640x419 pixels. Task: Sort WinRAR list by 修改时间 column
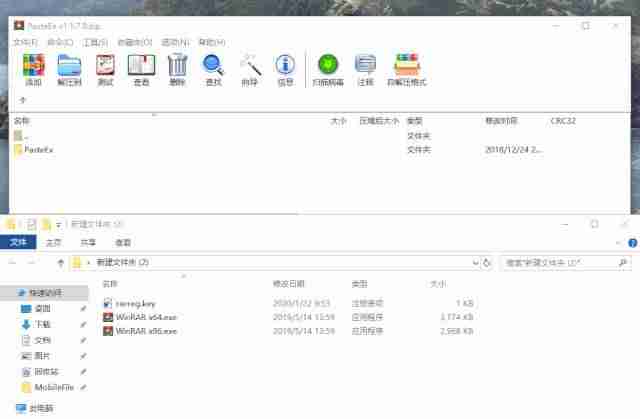(501, 121)
